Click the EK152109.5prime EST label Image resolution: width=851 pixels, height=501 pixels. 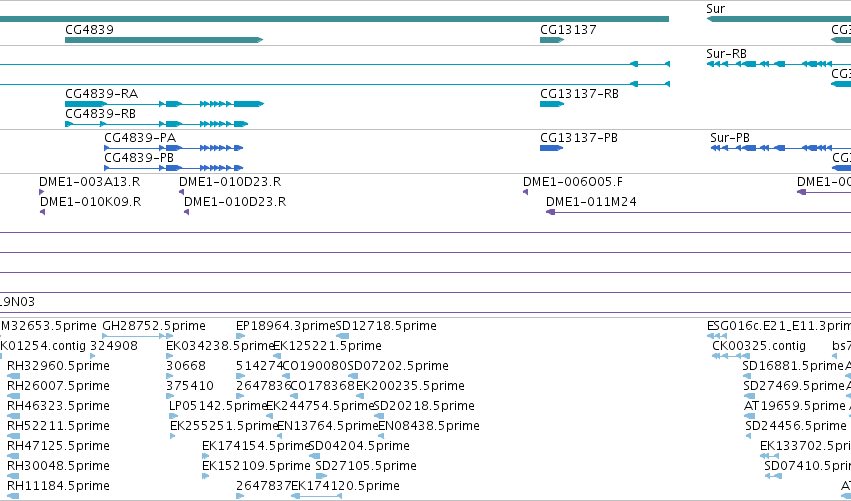tap(256, 466)
